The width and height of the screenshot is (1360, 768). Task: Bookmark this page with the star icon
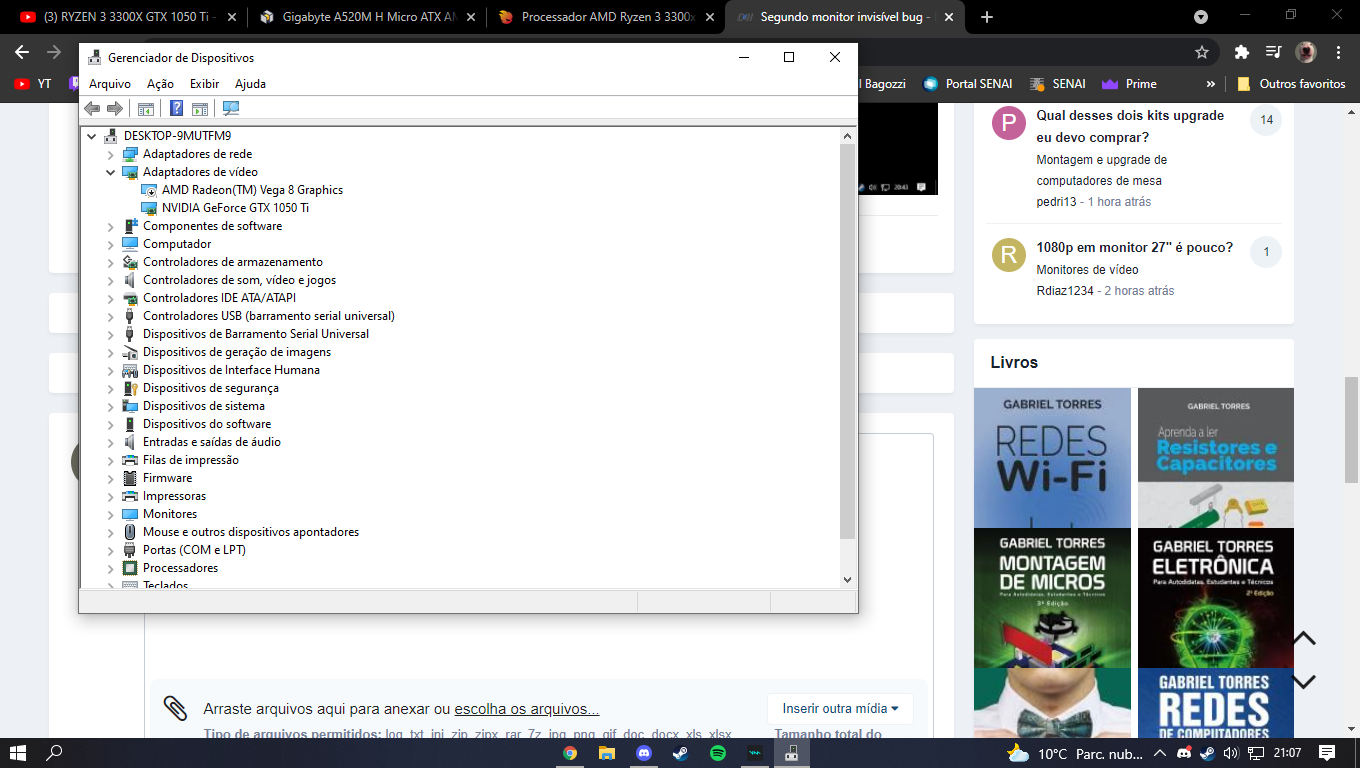click(x=1202, y=52)
